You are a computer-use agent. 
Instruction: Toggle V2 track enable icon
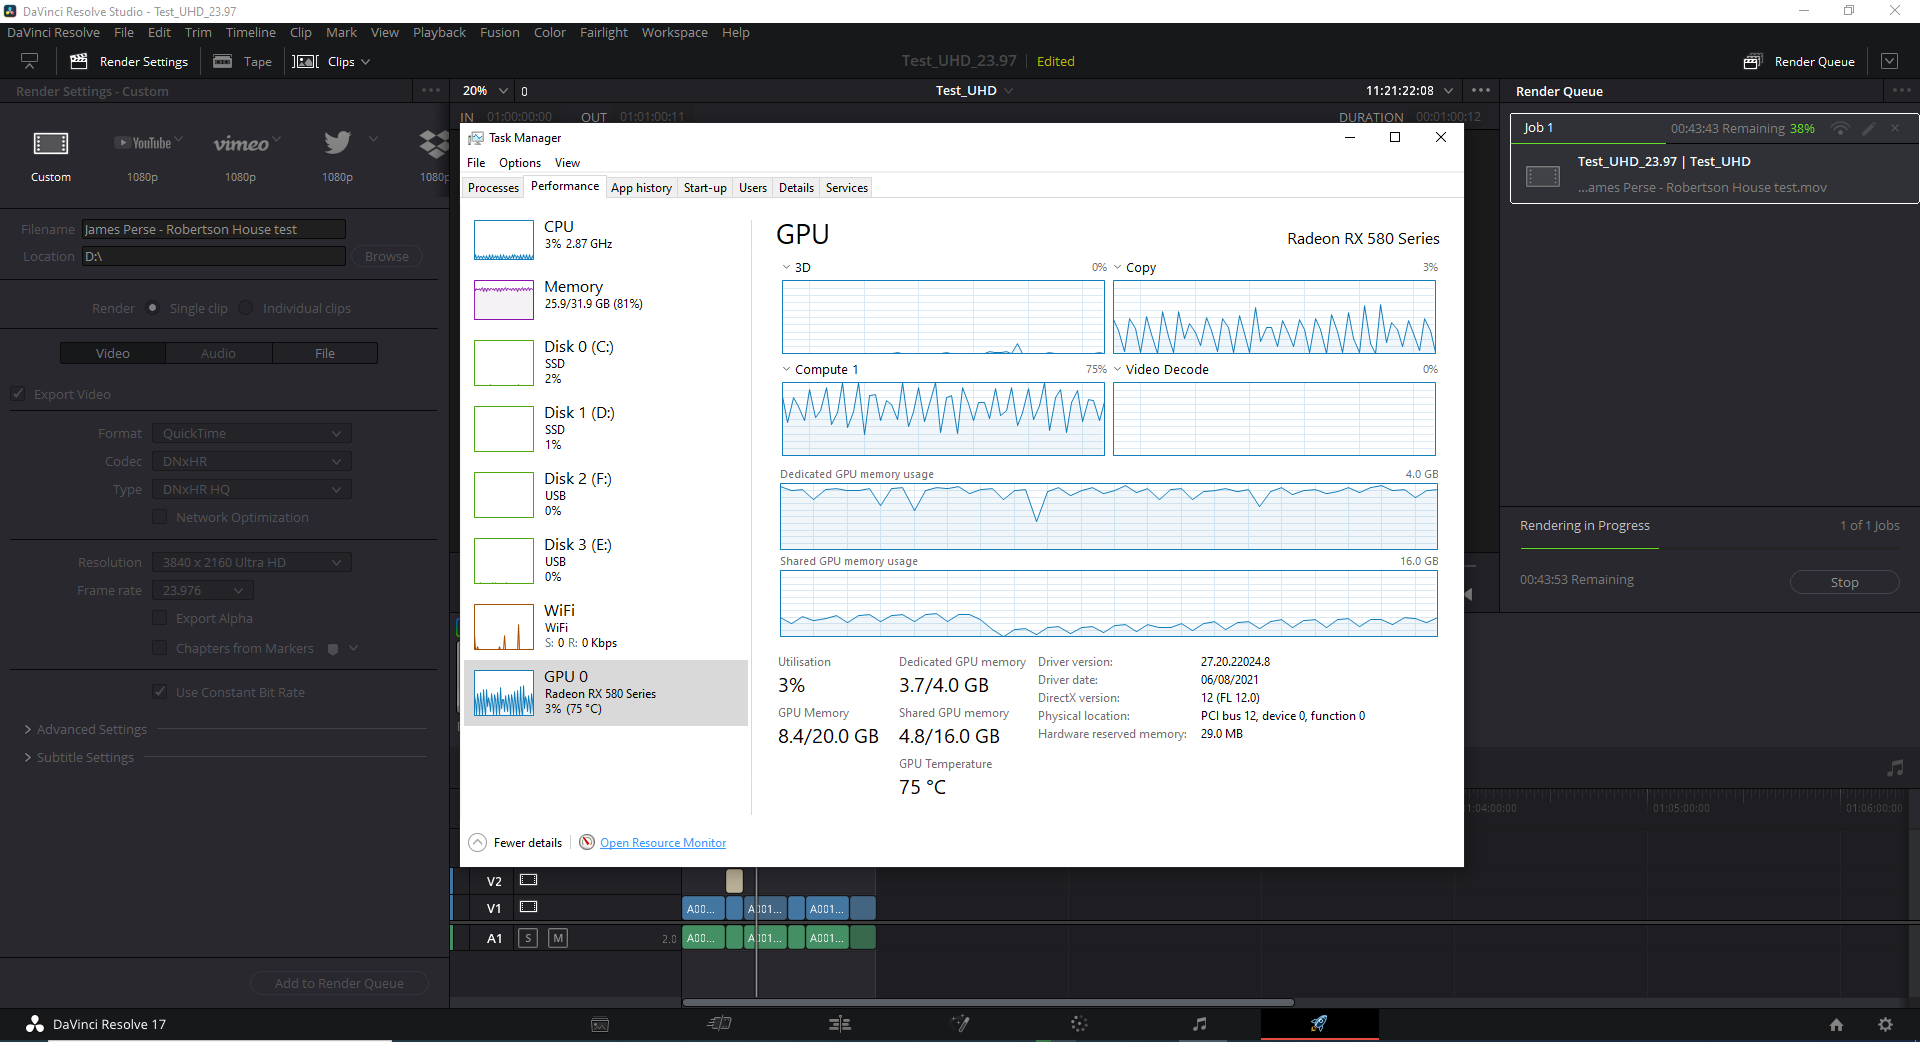pos(528,880)
